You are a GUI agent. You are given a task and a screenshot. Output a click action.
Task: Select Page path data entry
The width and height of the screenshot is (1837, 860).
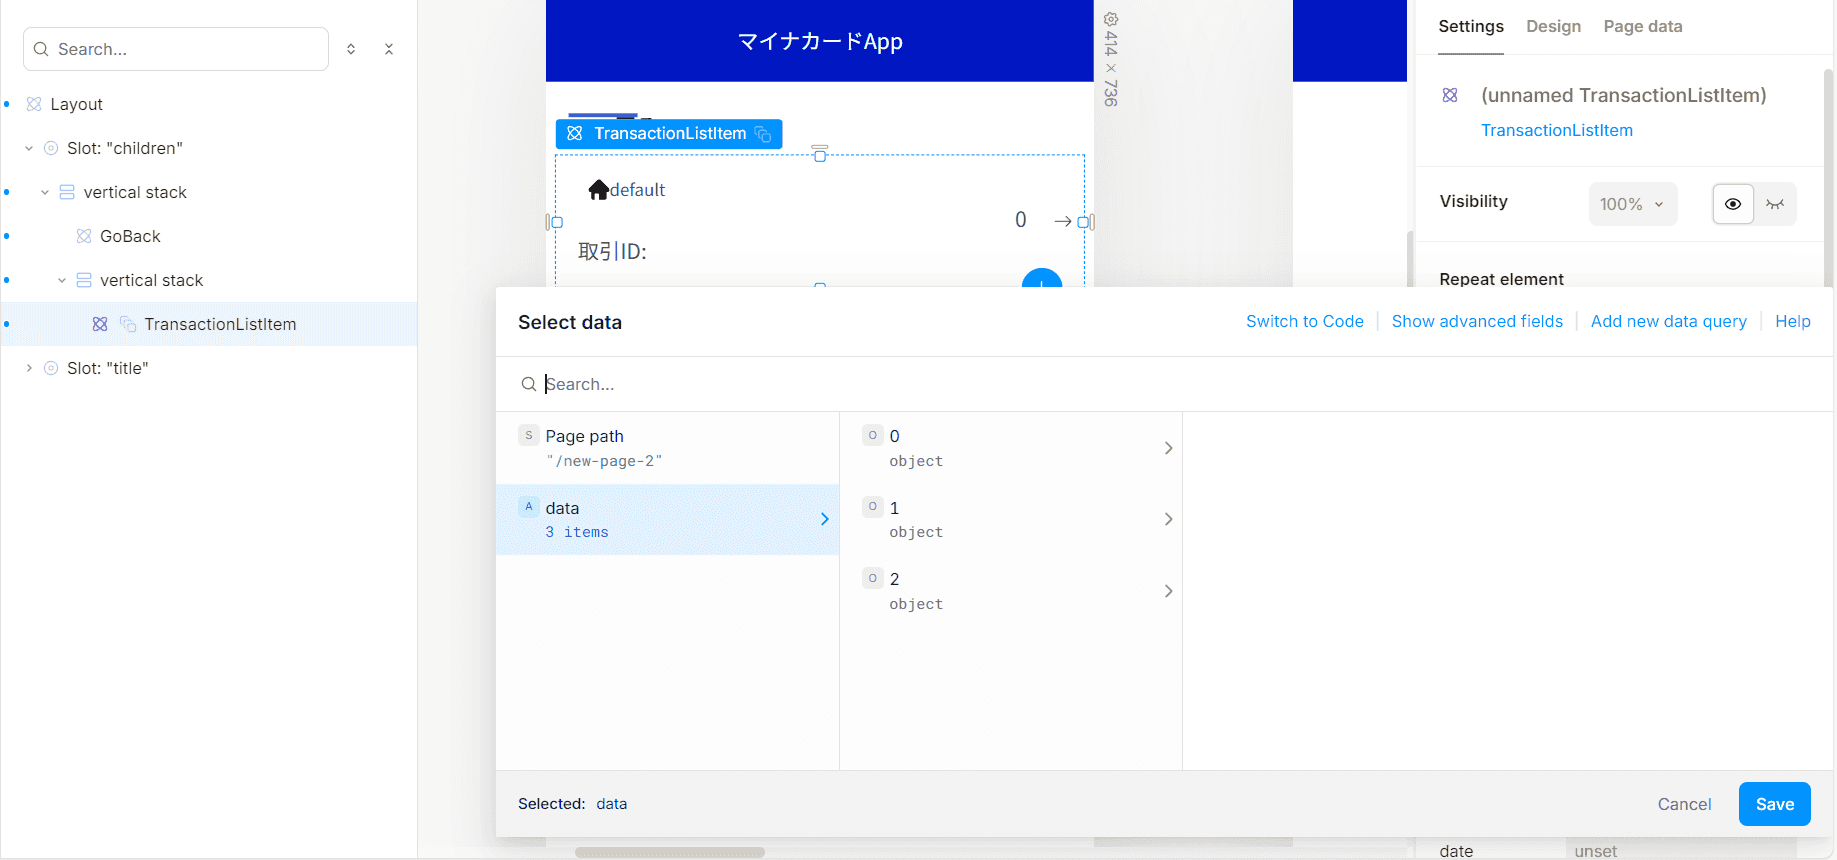tap(668, 448)
